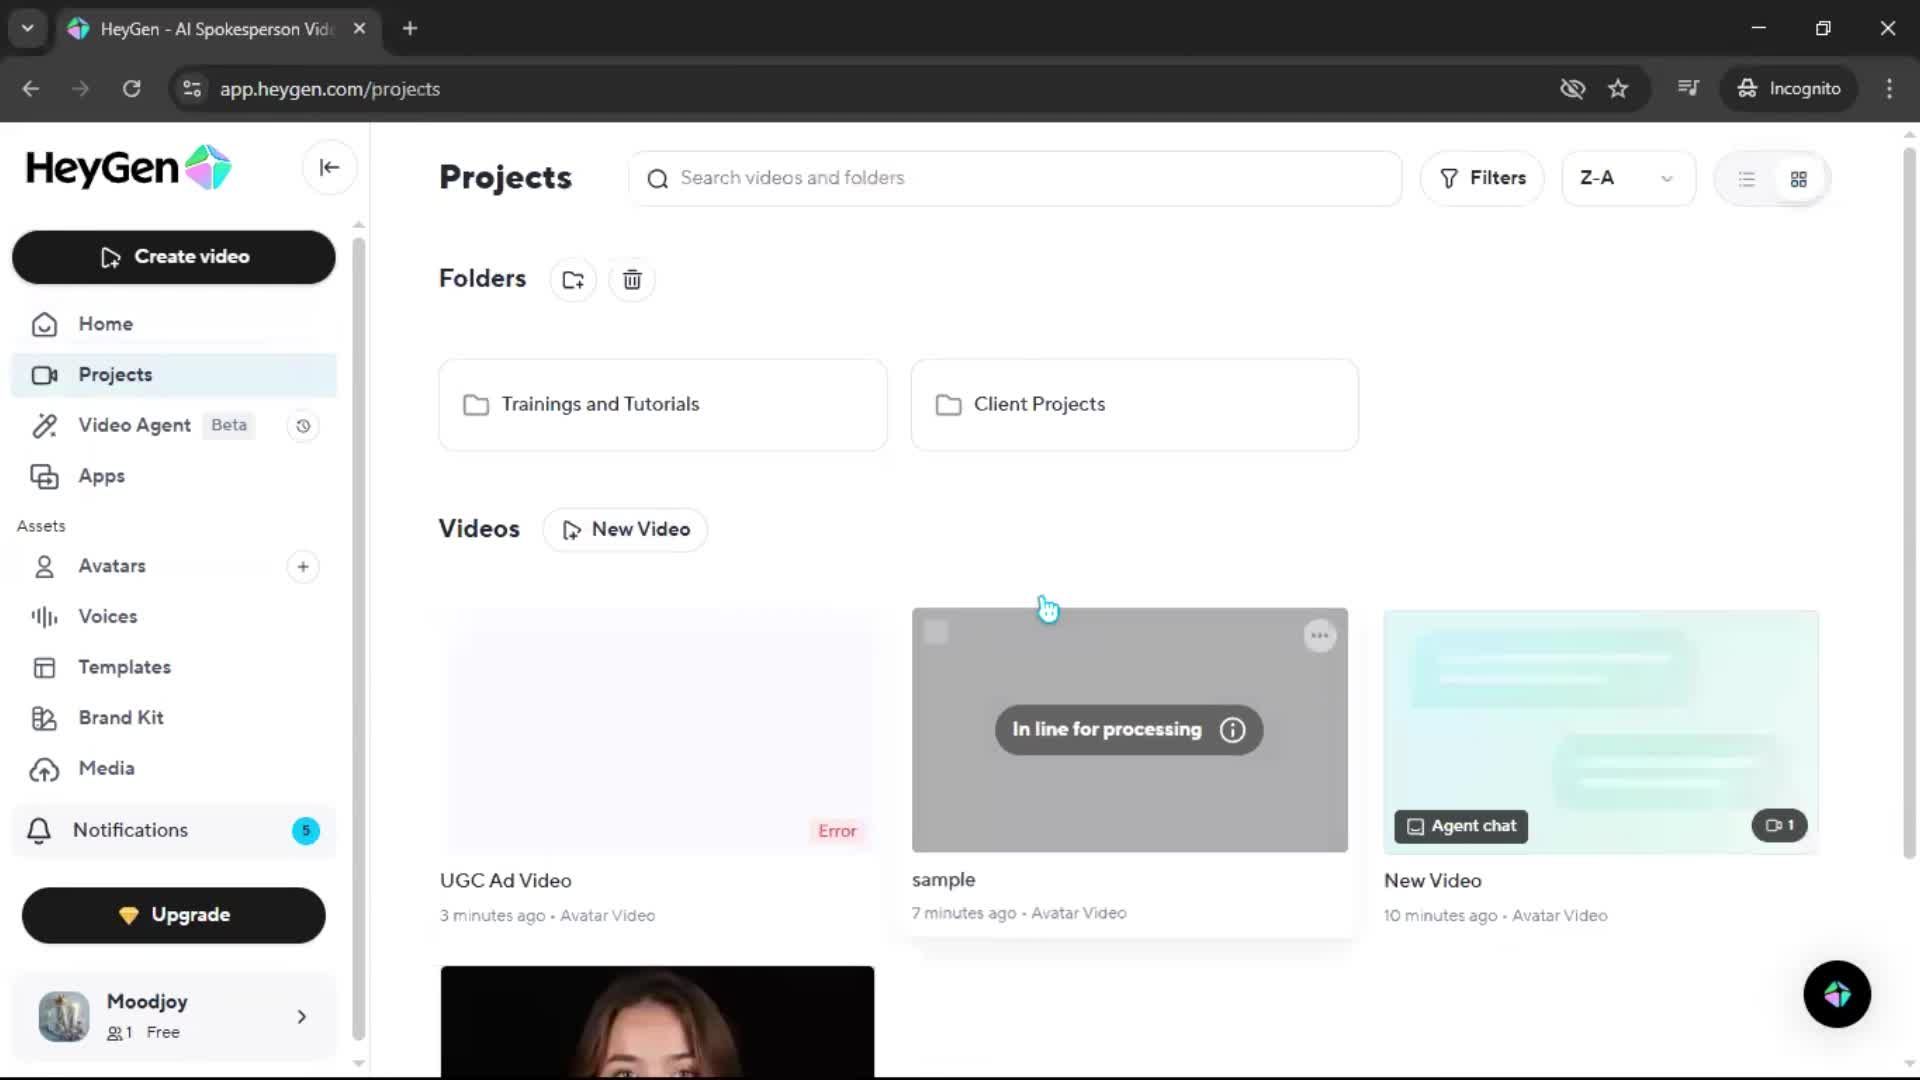This screenshot has height=1080, width=1920.
Task: Click the search videos and folders field
Action: [x=1015, y=178]
